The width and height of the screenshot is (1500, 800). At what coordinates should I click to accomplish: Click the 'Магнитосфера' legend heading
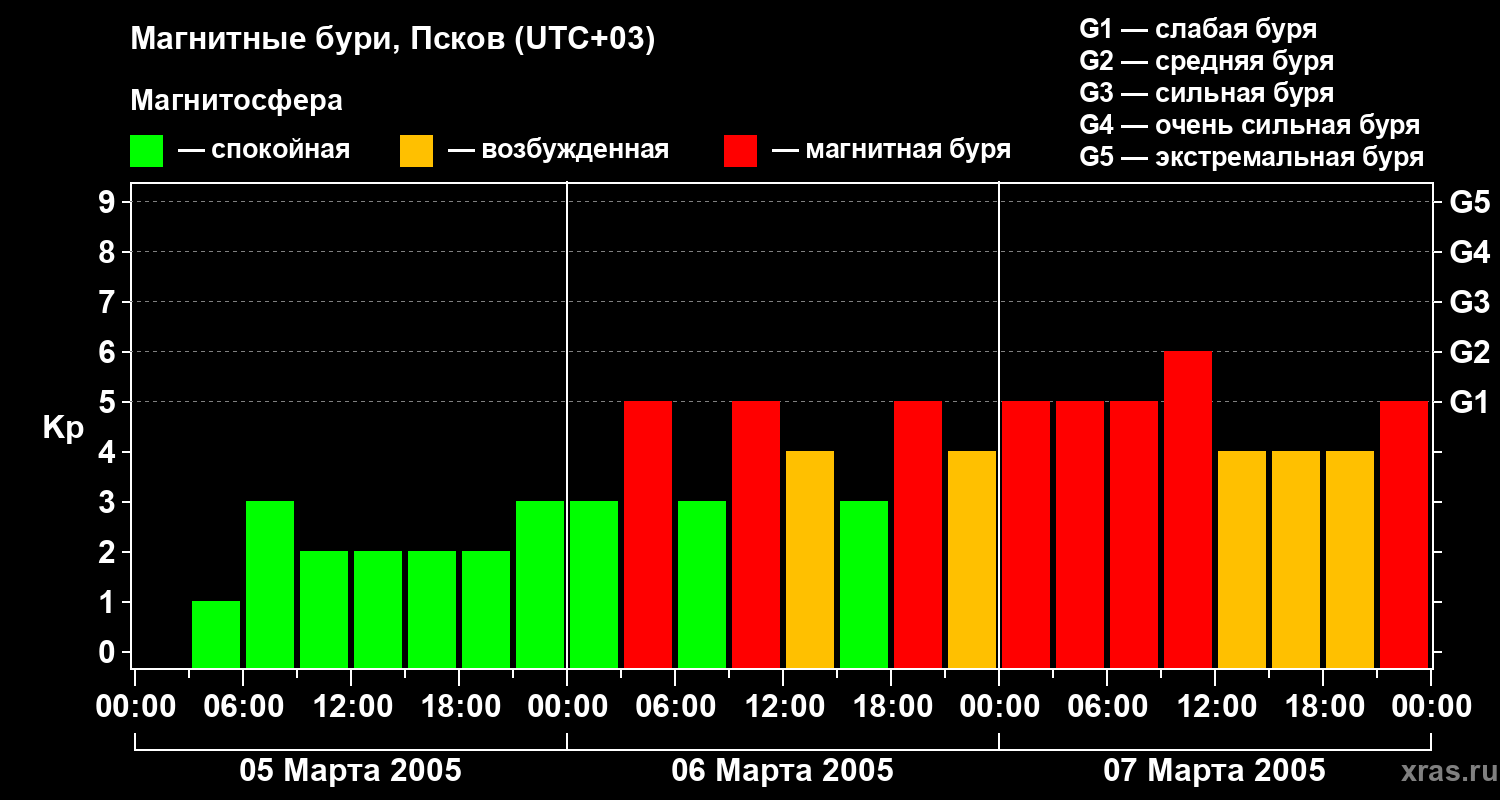pos(236,101)
